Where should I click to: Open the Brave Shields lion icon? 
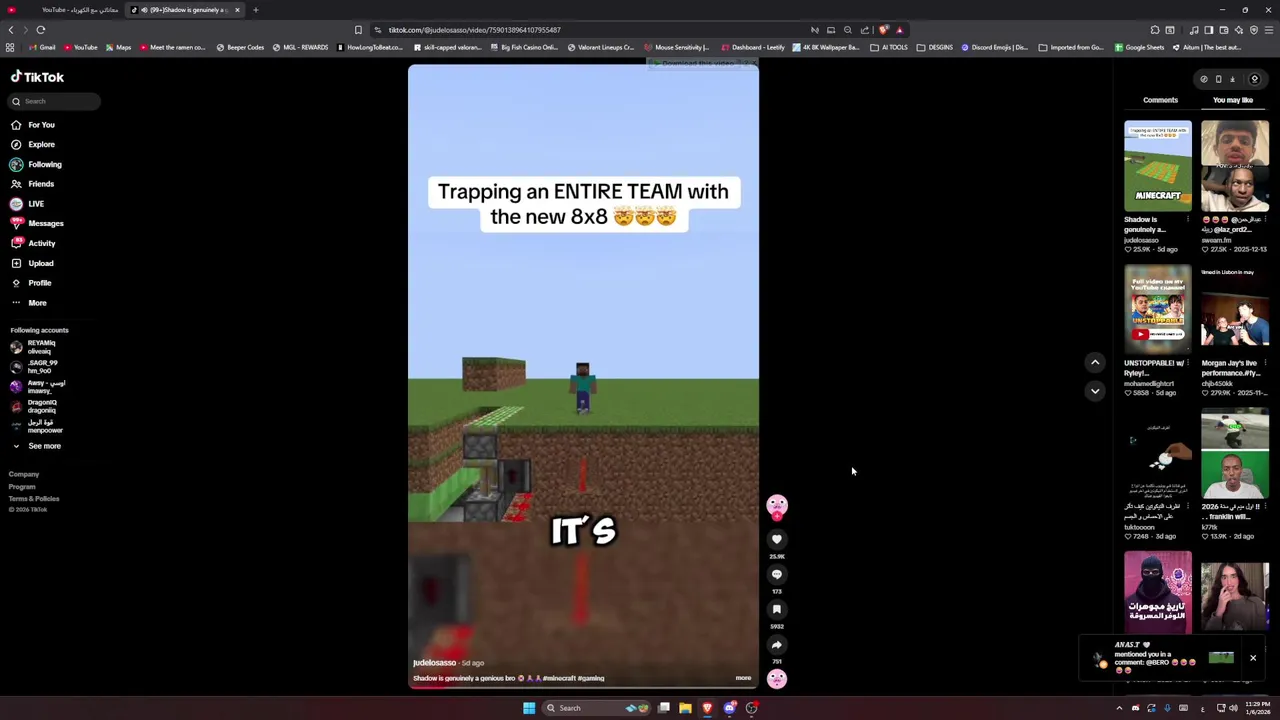tap(884, 30)
